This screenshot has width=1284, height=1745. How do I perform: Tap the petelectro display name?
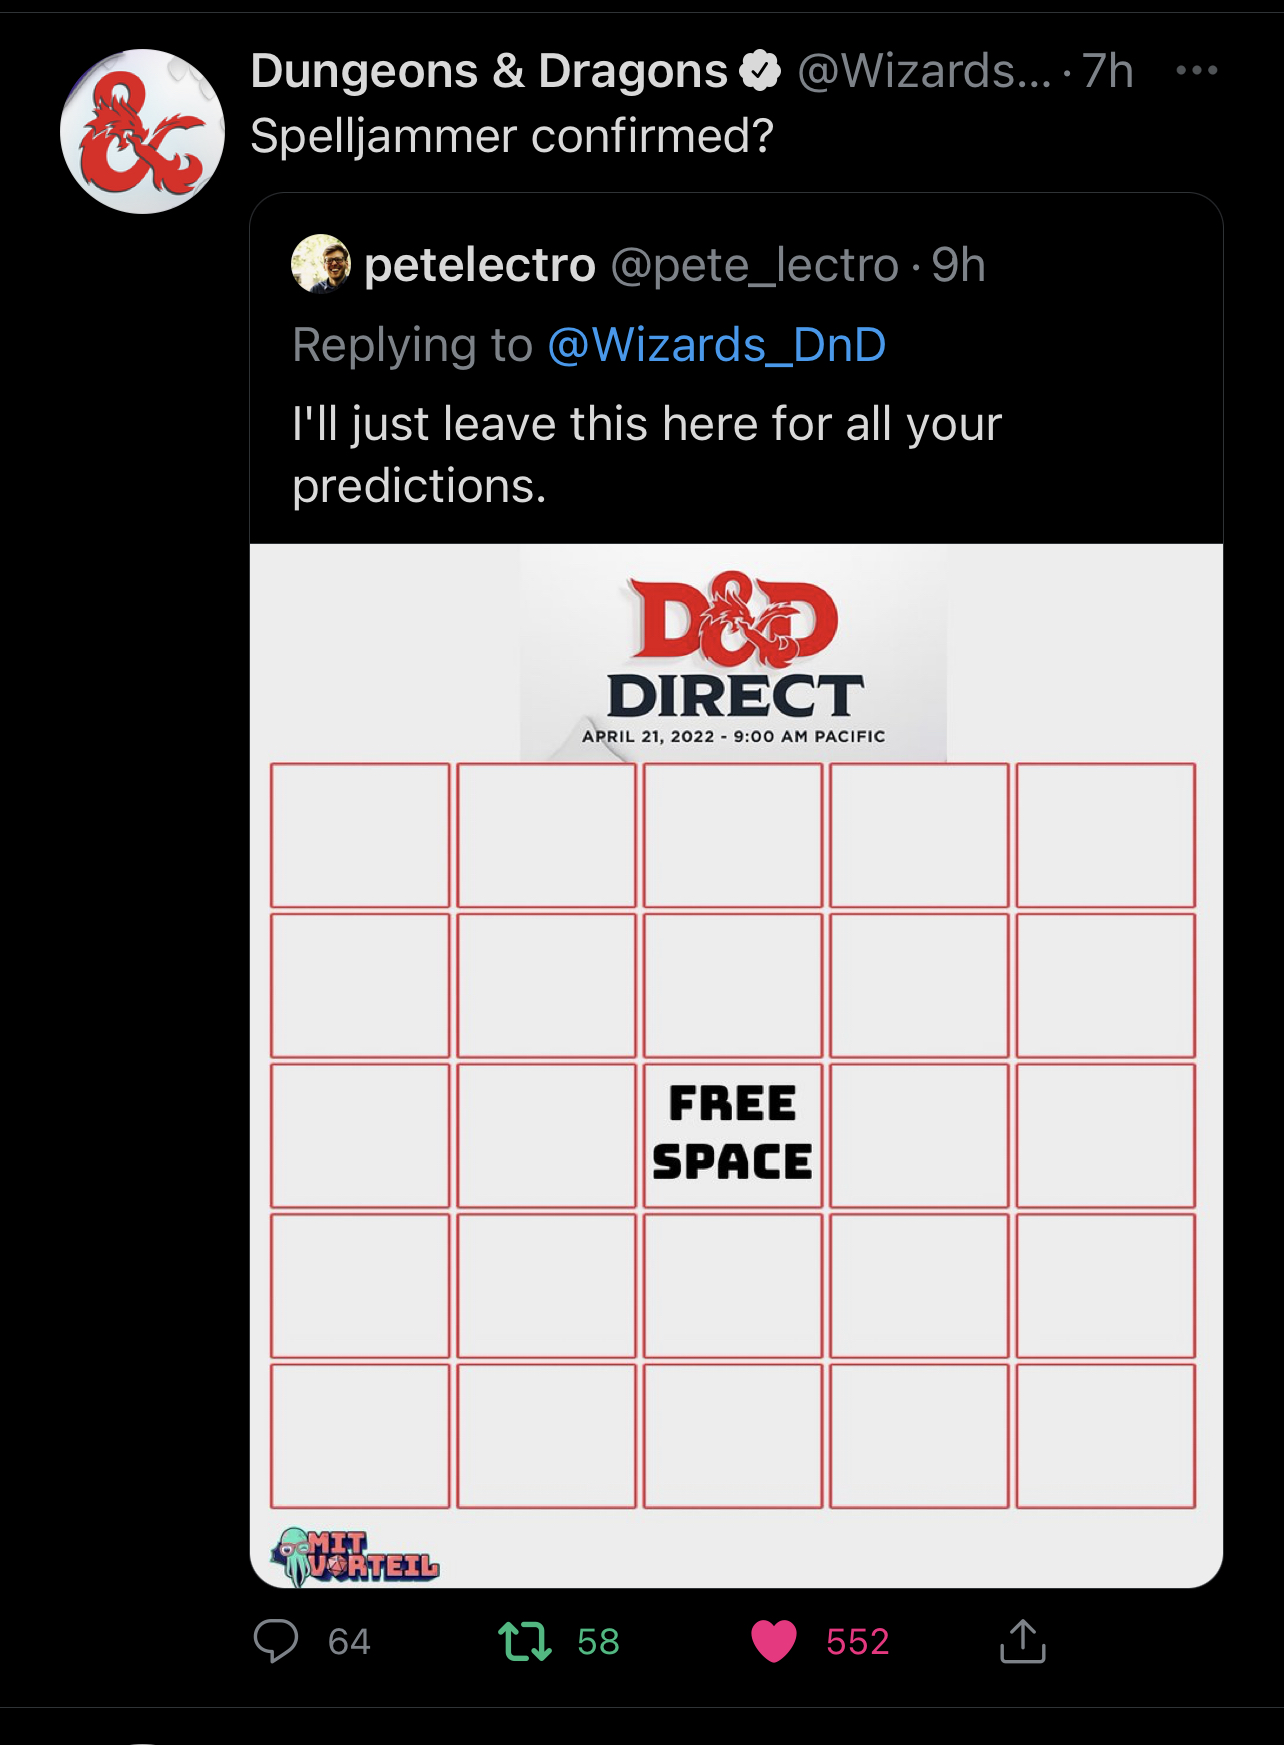480,265
